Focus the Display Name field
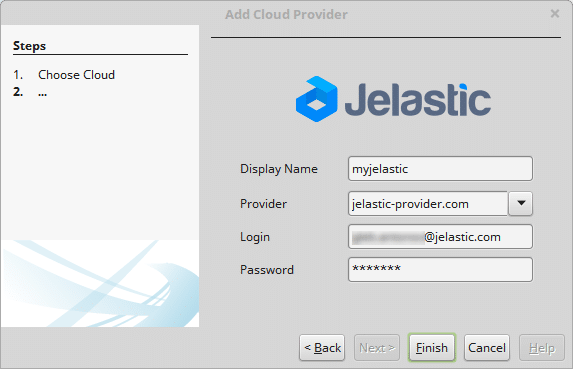573x369 pixels. 440,168
